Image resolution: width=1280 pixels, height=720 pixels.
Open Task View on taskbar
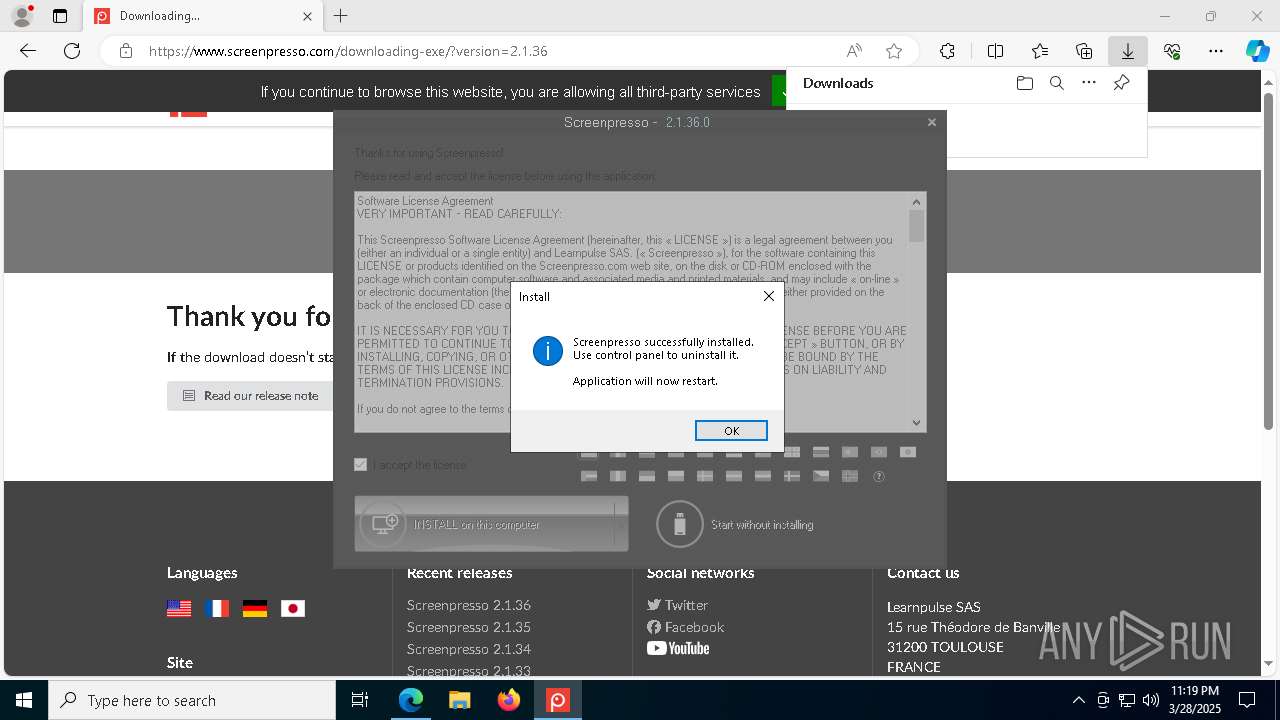360,700
